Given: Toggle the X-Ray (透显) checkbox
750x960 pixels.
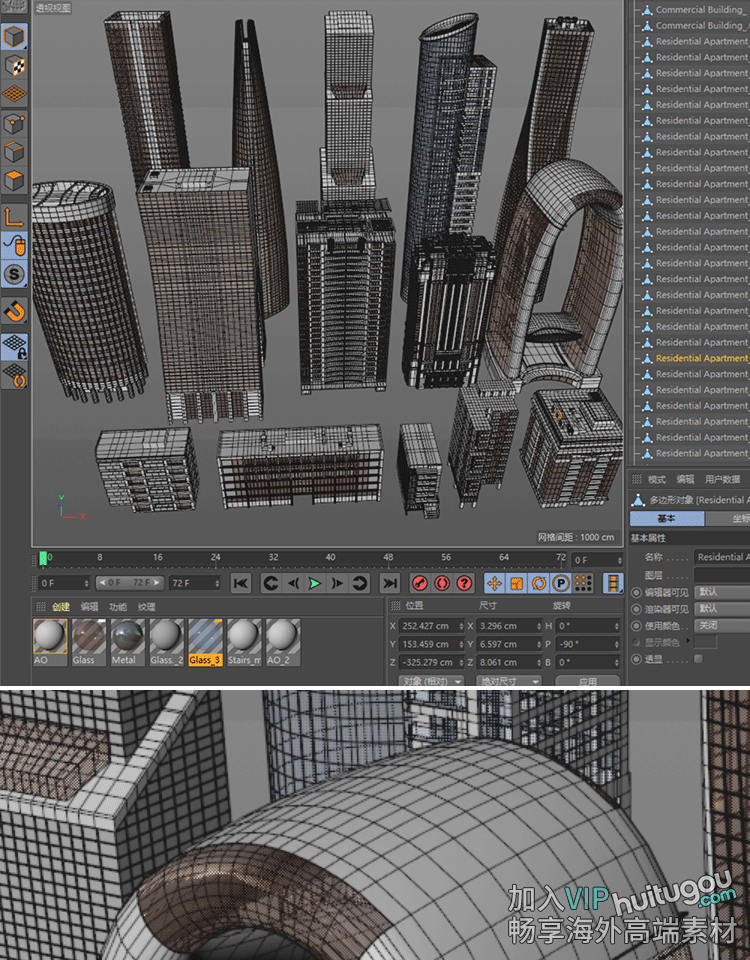Looking at the screenshot, I should click(x=698, y=659).
